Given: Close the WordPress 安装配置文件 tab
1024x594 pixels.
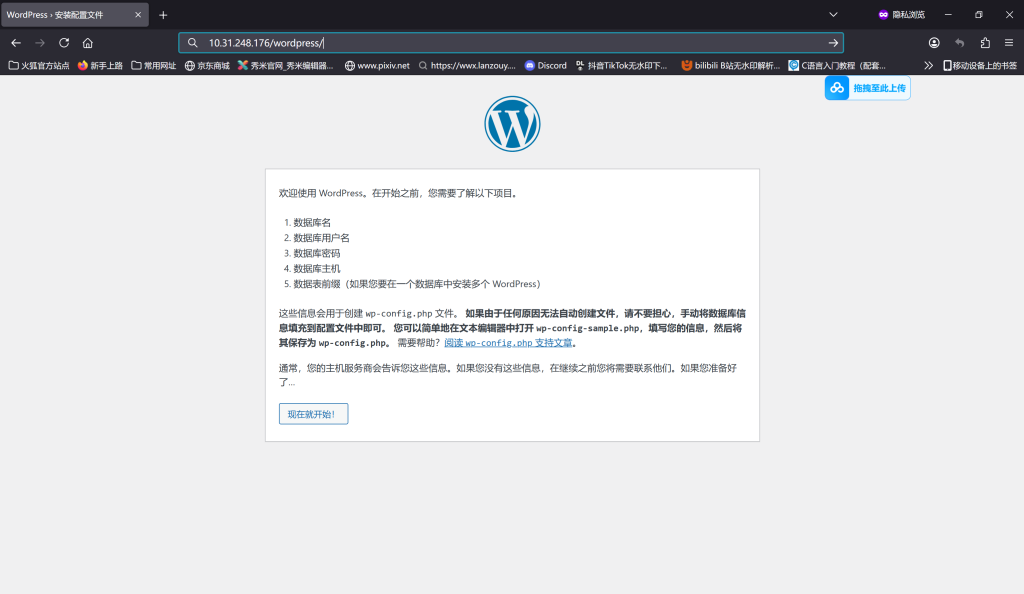Looking at the screenshot, I should coord(138,15).
